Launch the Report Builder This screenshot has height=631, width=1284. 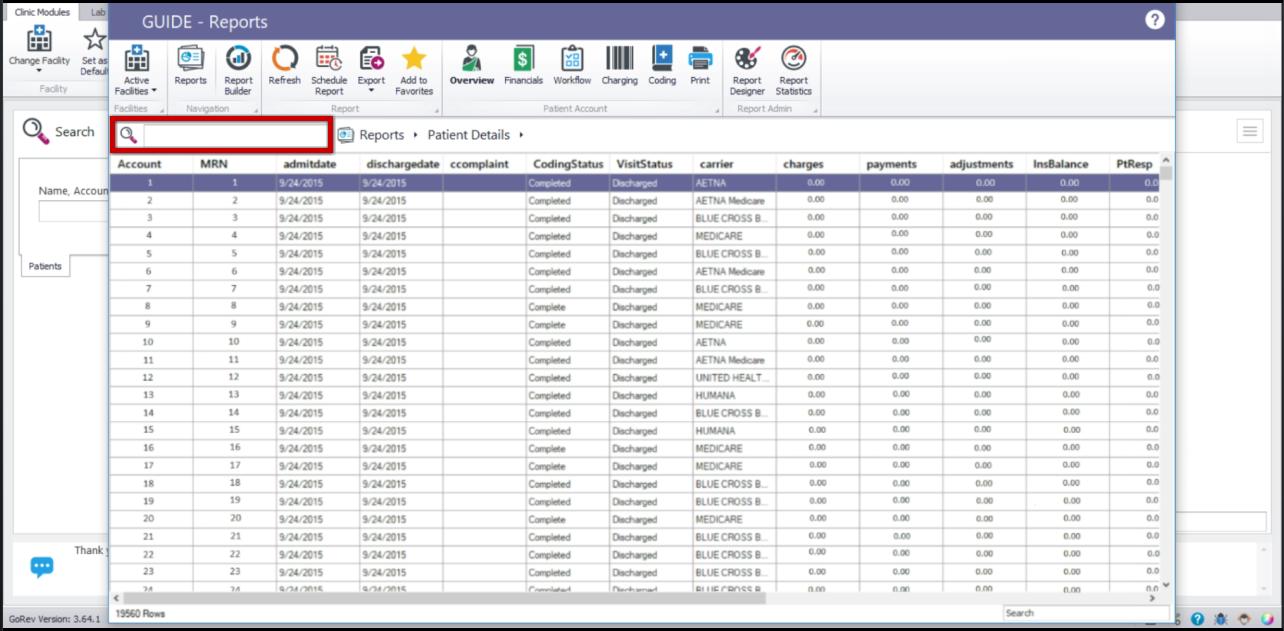[x=238, y=70]
